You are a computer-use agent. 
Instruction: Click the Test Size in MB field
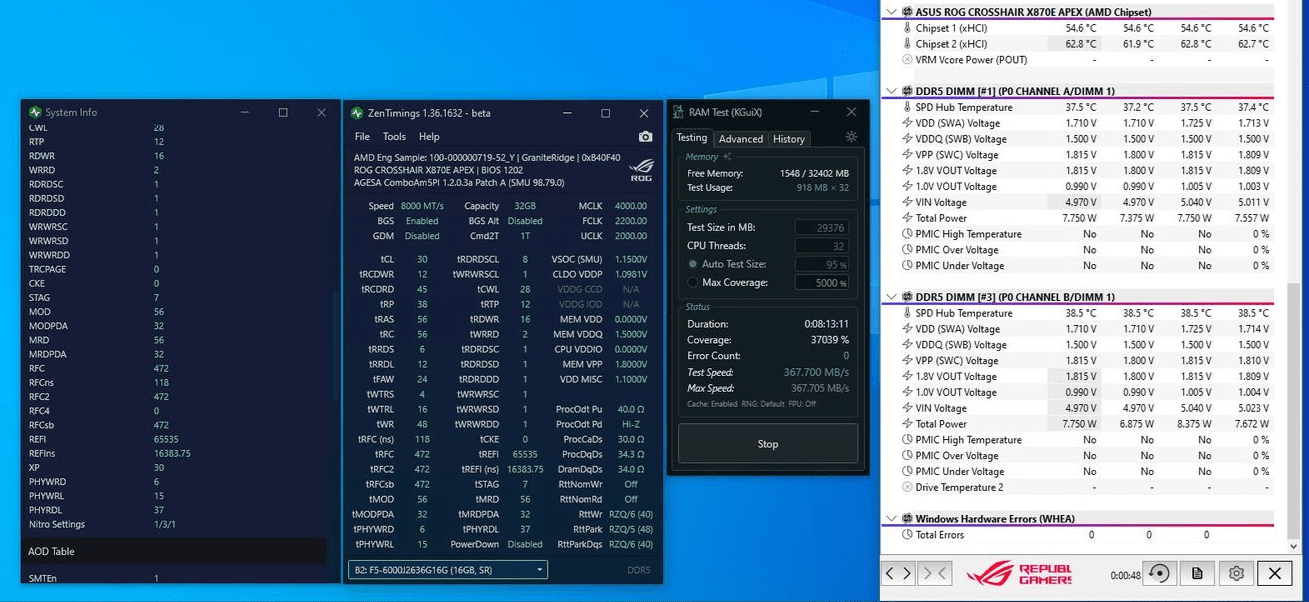(822, 228)
